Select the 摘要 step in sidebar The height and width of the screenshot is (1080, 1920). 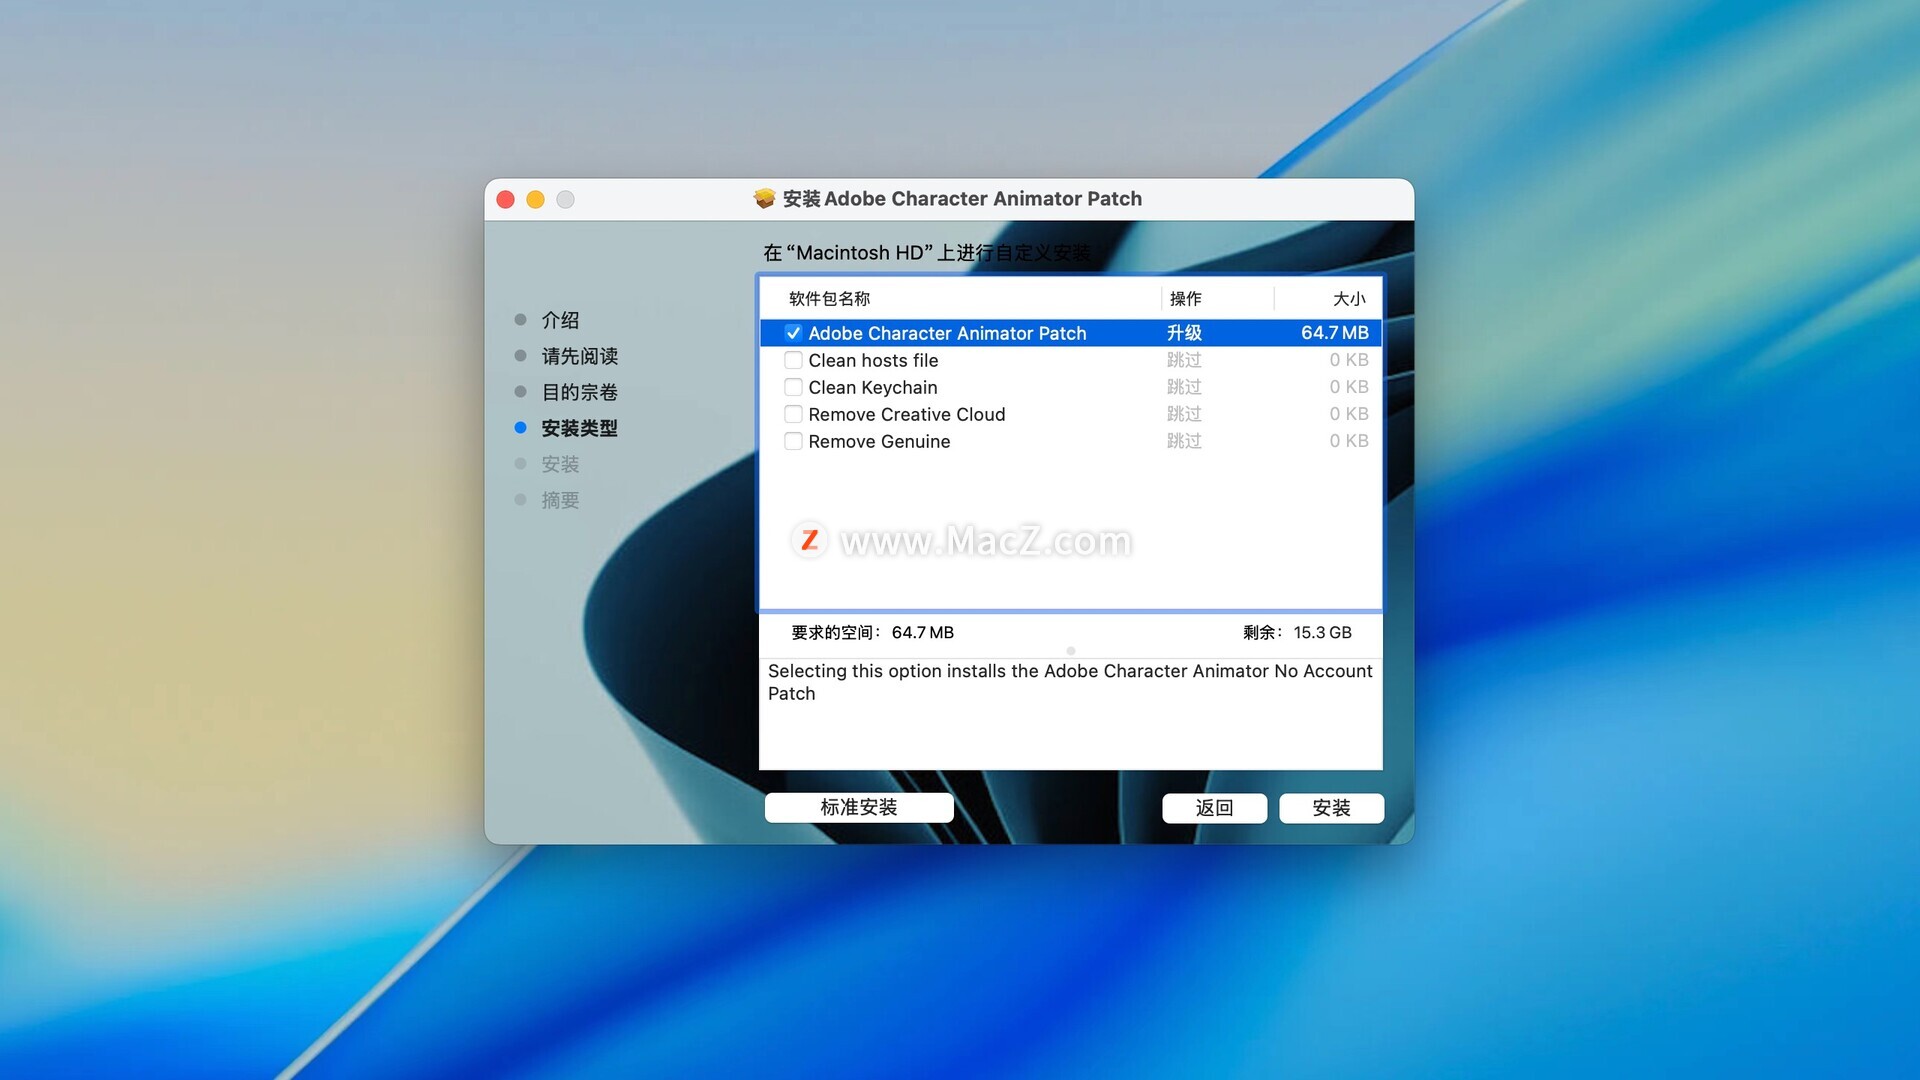[x=560, y=500]
